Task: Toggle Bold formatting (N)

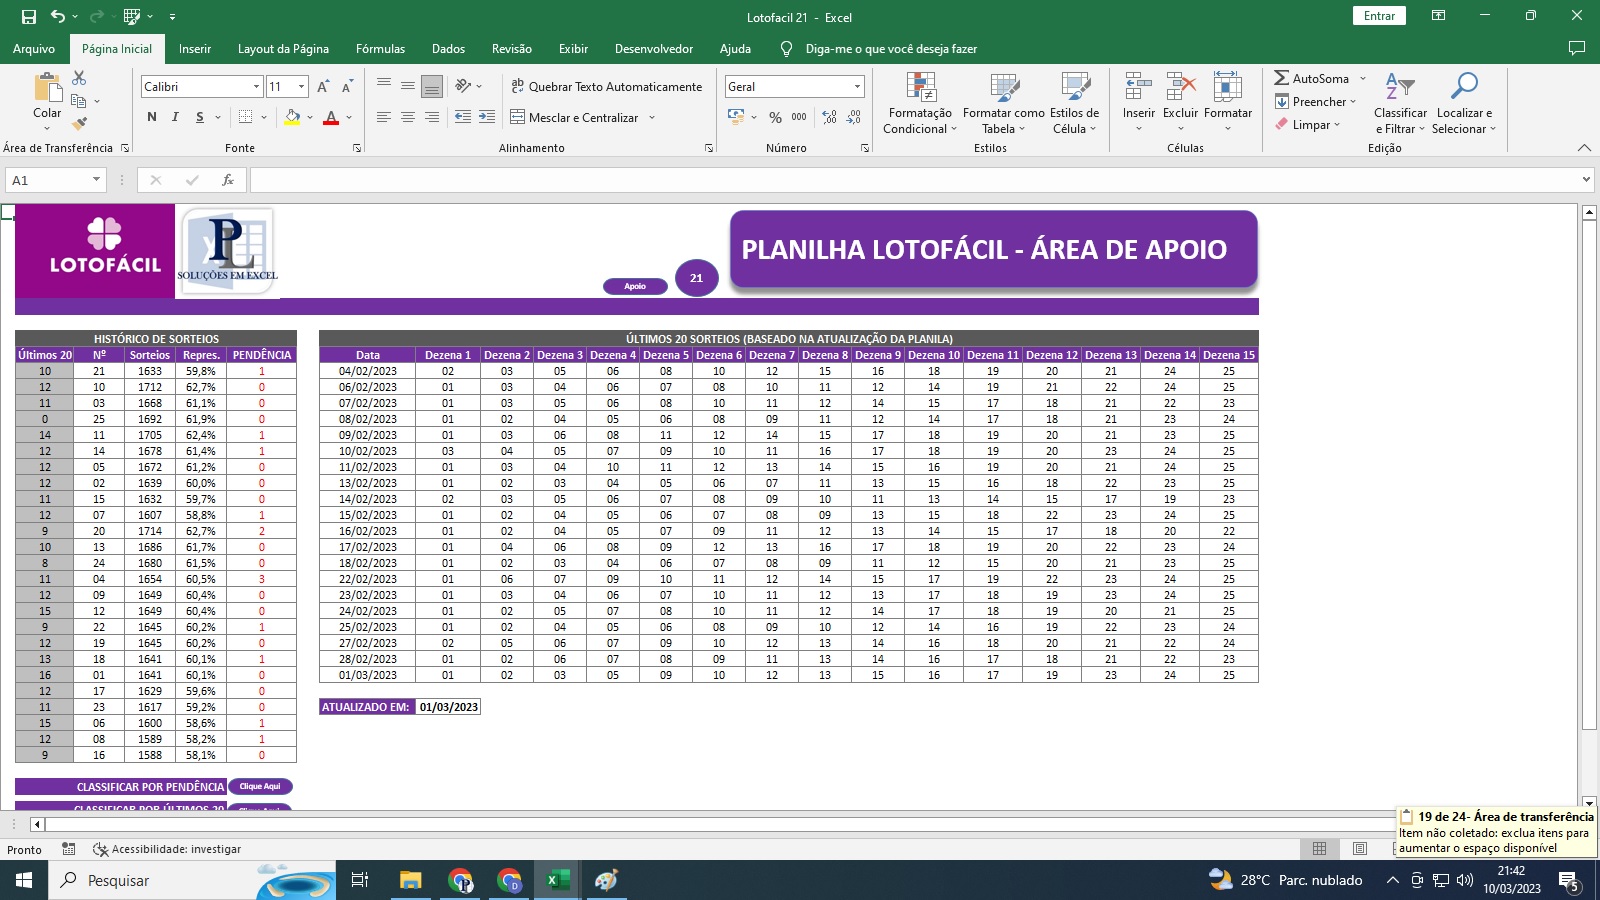Action: pos(152,117)
